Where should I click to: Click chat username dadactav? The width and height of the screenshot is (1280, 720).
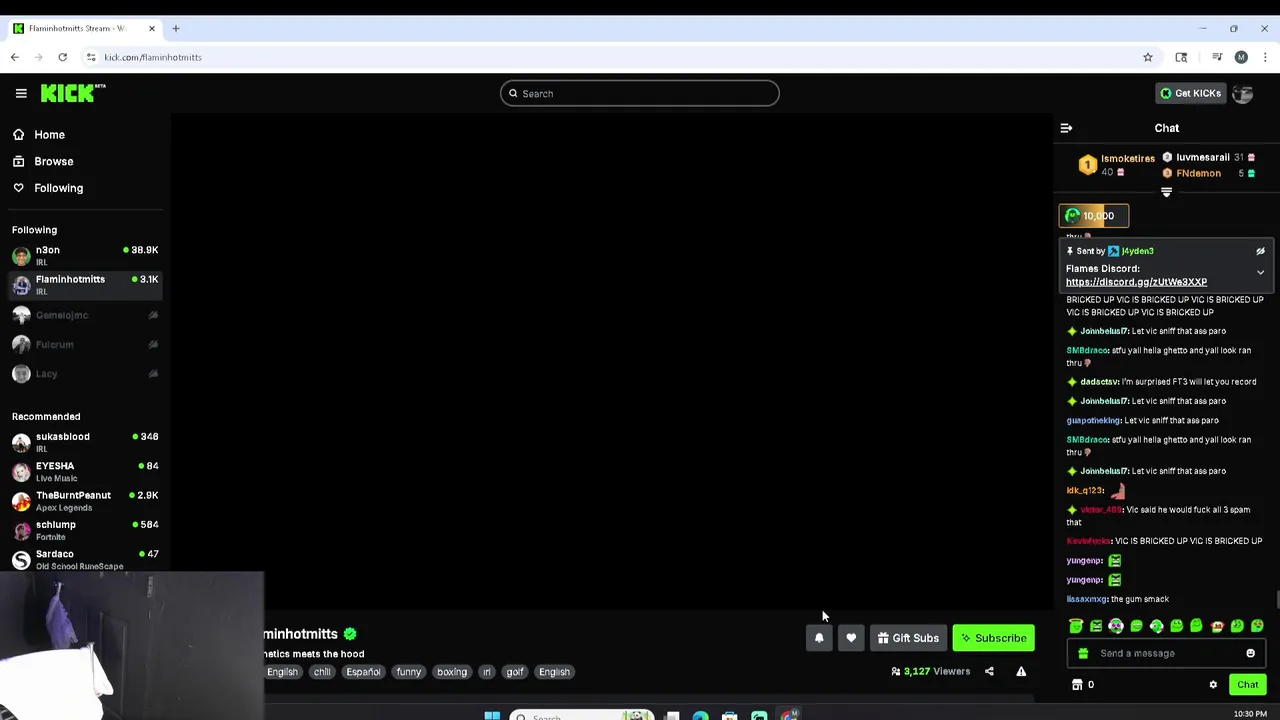click(1099, 382)
